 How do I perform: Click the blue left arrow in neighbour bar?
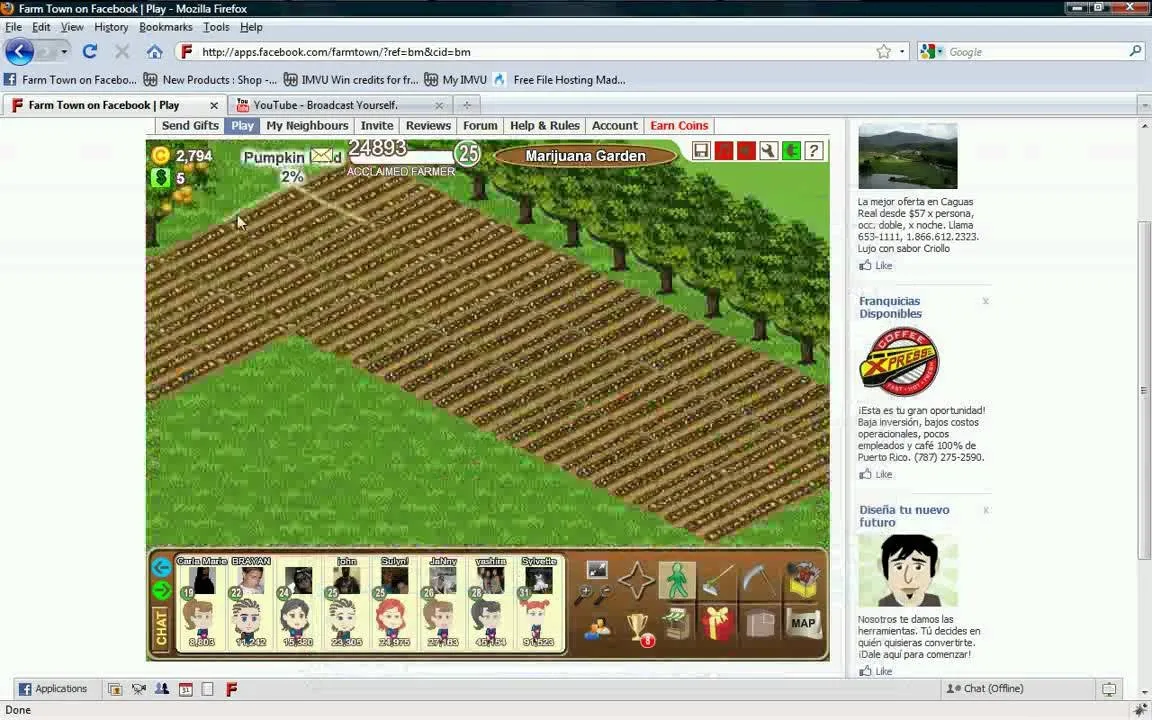coord(161,566)
